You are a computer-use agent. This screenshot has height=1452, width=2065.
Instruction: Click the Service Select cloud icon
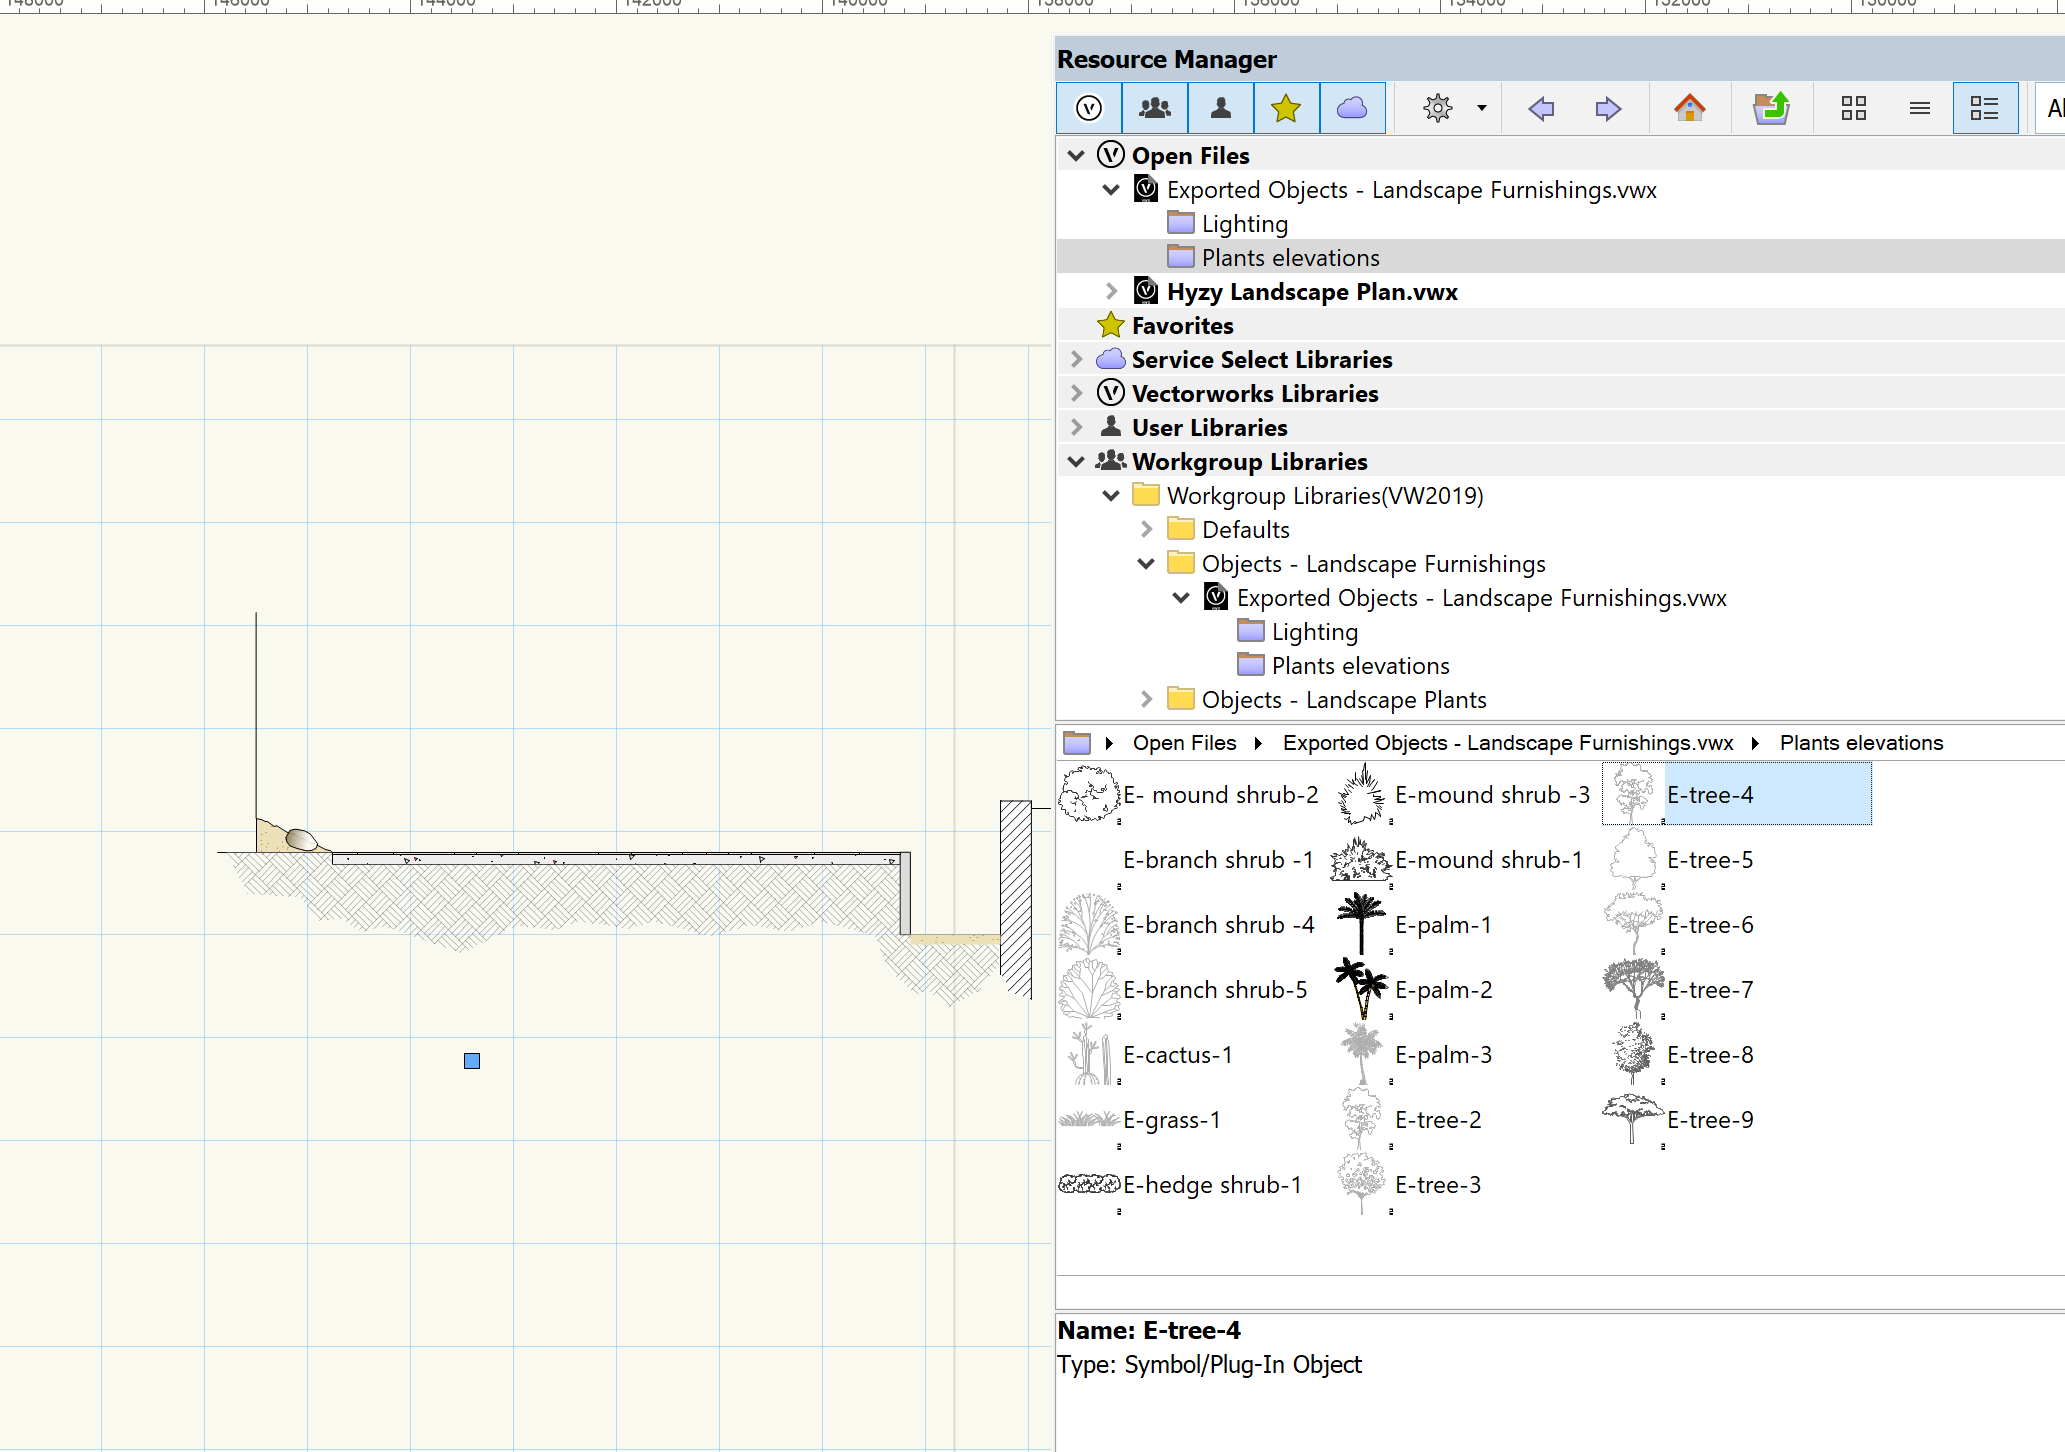click(x=1352, y=108)
